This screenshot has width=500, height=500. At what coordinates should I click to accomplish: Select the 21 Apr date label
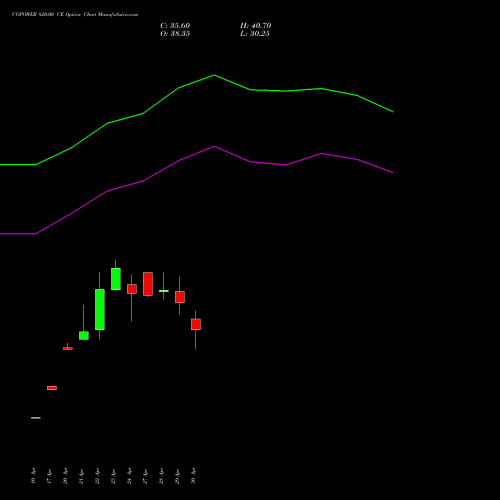pos(81,476)
